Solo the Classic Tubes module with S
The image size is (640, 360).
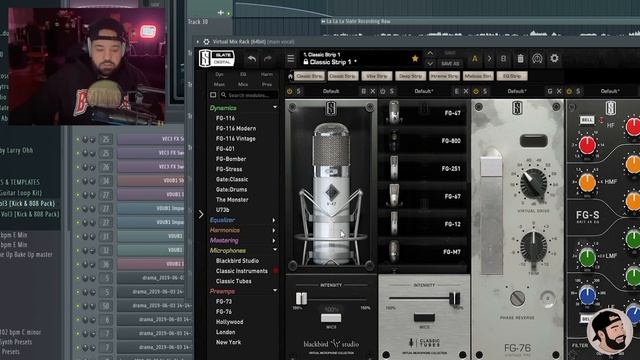392,91
